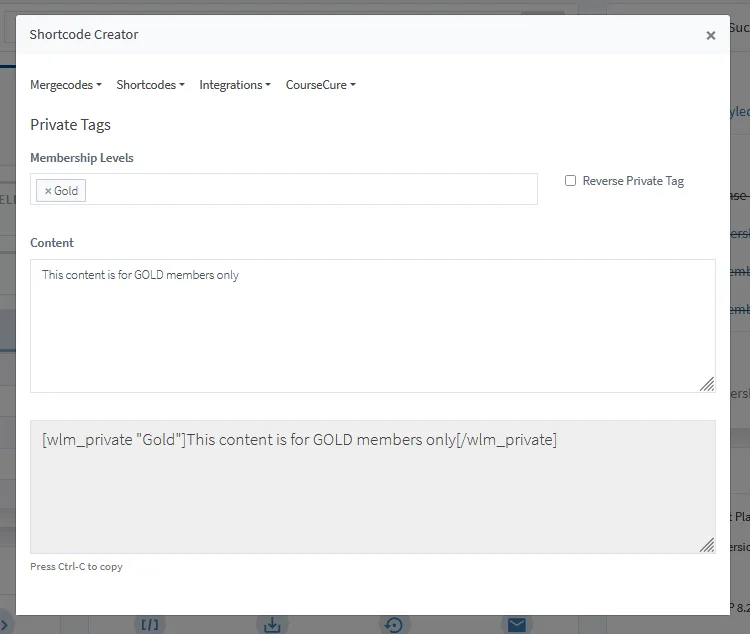Click inside the Membership Levels field
Screen dimensions: 750x634
pos(284,189)
